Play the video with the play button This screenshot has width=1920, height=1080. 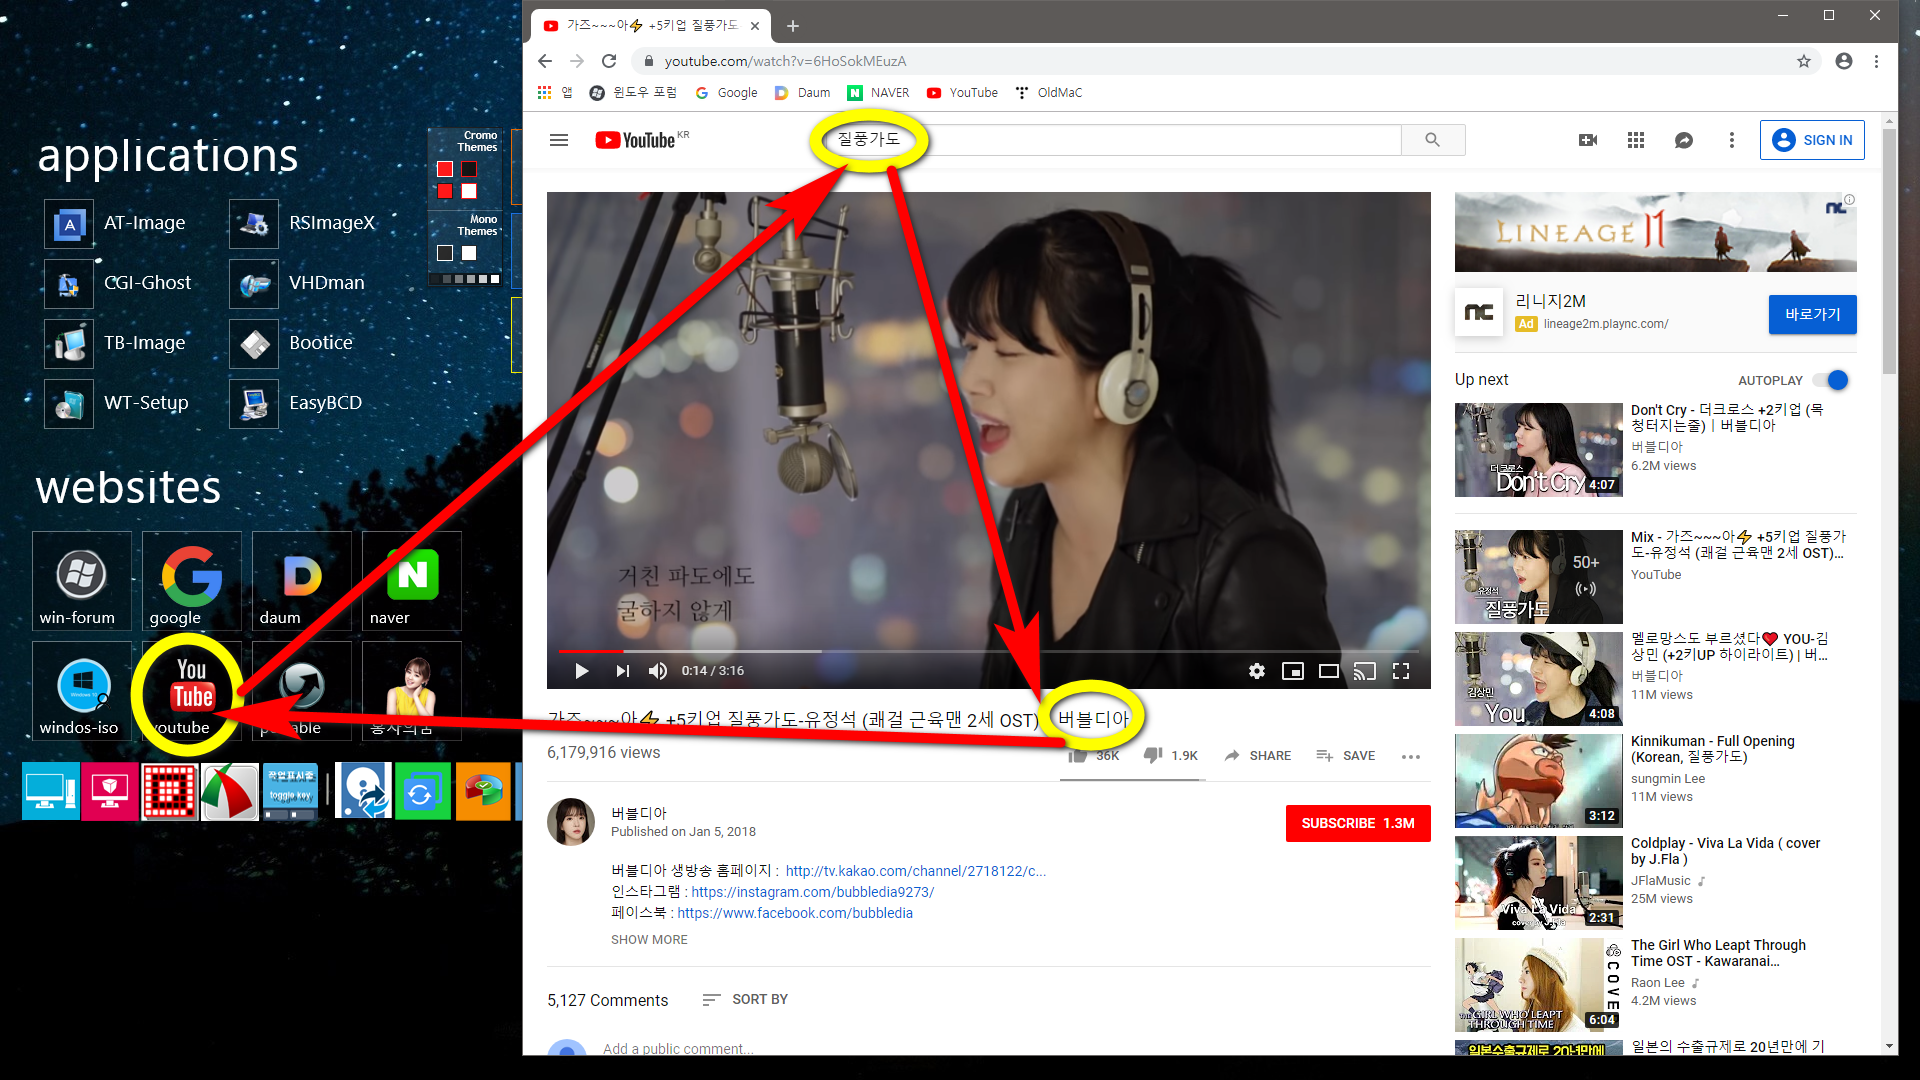point(581,671)
